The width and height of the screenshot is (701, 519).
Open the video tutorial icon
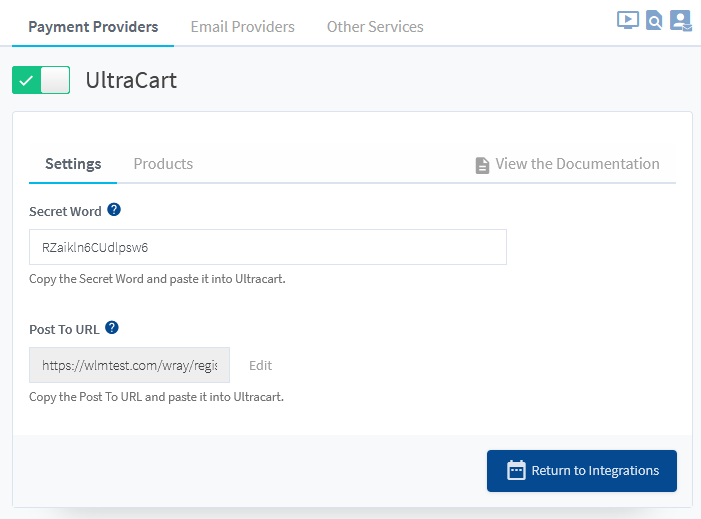(x=628, y=21)
